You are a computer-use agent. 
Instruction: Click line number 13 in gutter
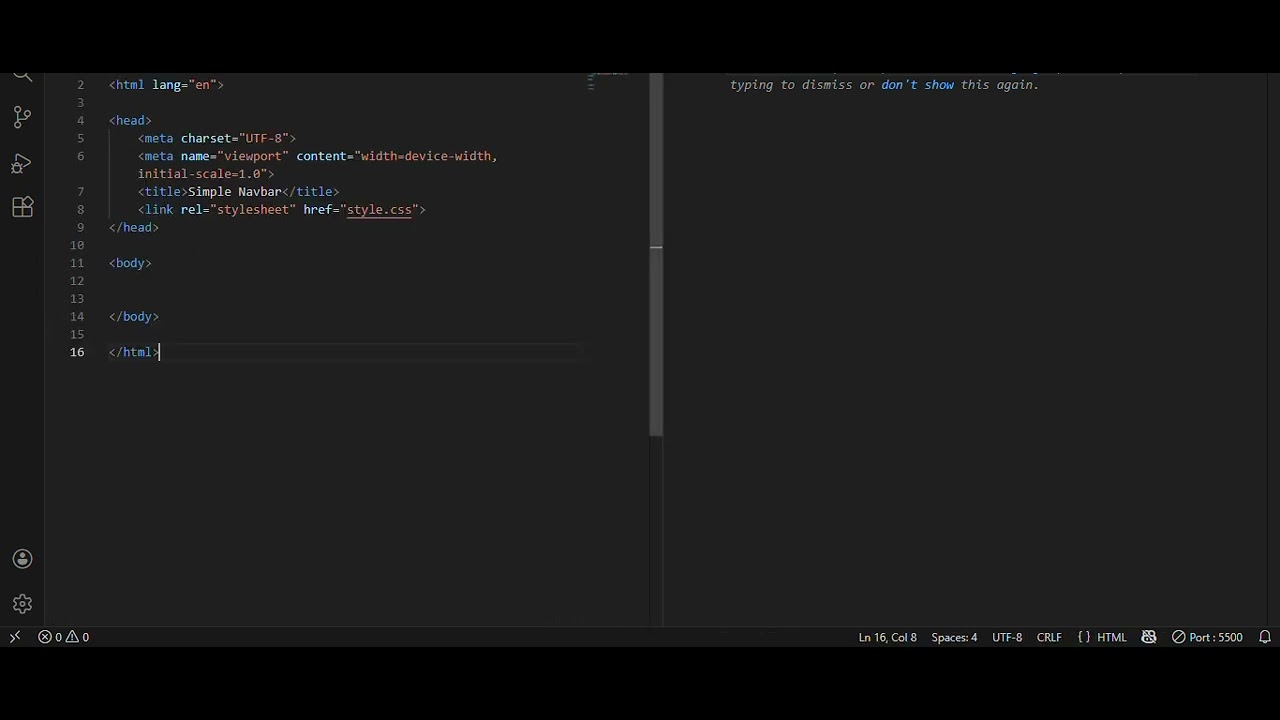coord(77,299)
